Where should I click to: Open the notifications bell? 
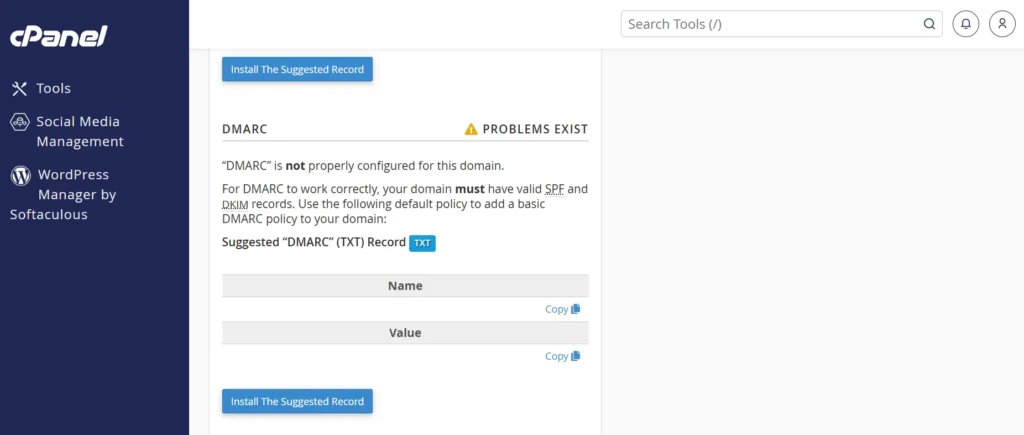pyautogui.click(x=966, y=24)
